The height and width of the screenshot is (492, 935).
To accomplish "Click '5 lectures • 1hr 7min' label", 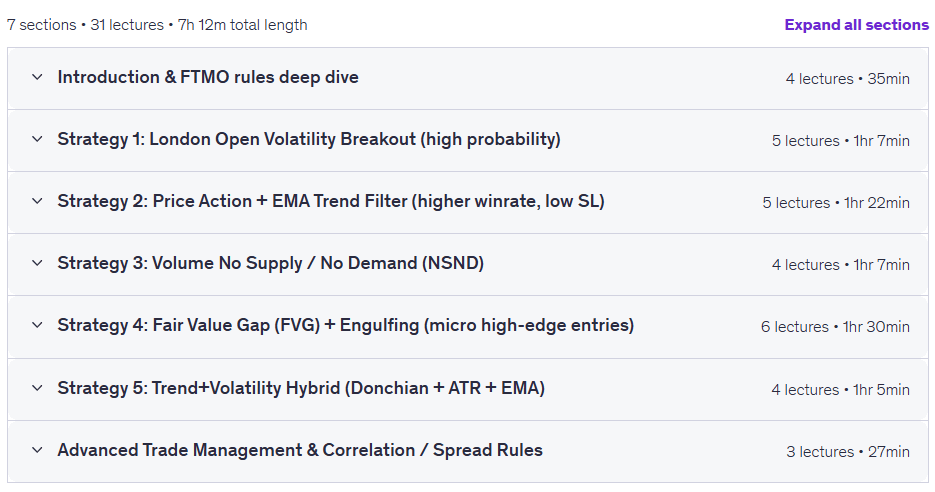I will [x=841, y=141].
